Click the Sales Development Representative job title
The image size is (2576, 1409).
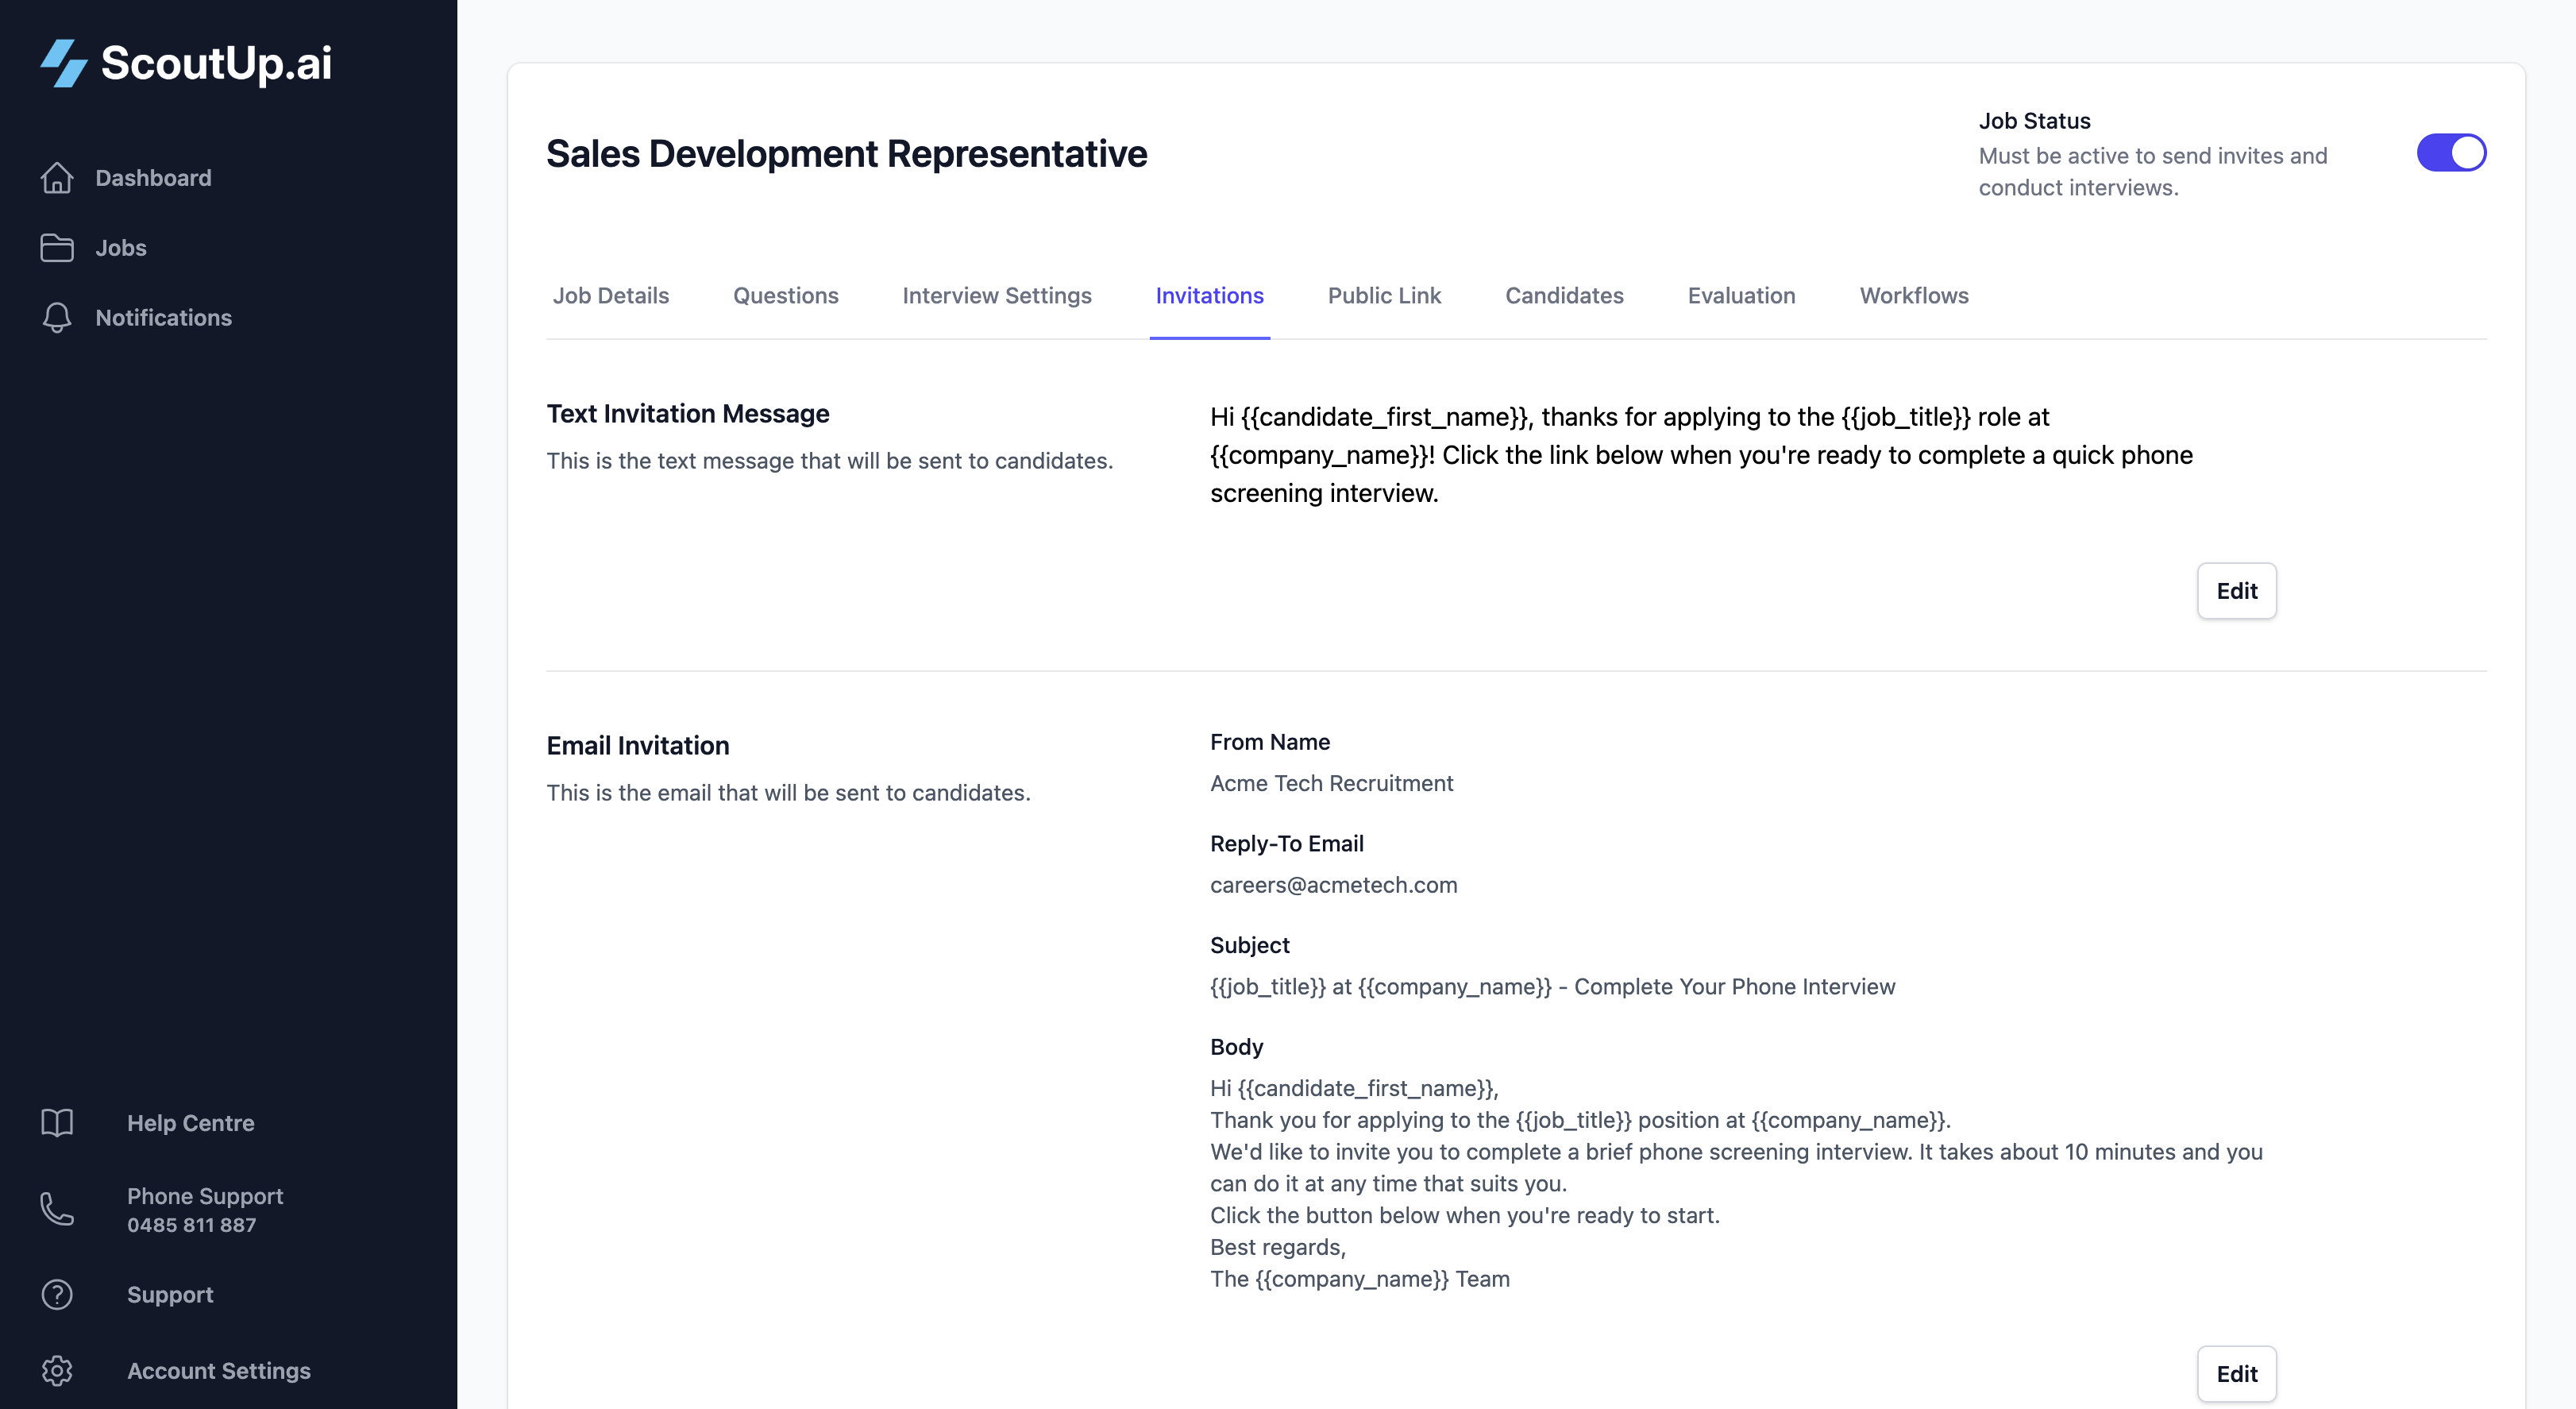(x=846, y=153)
